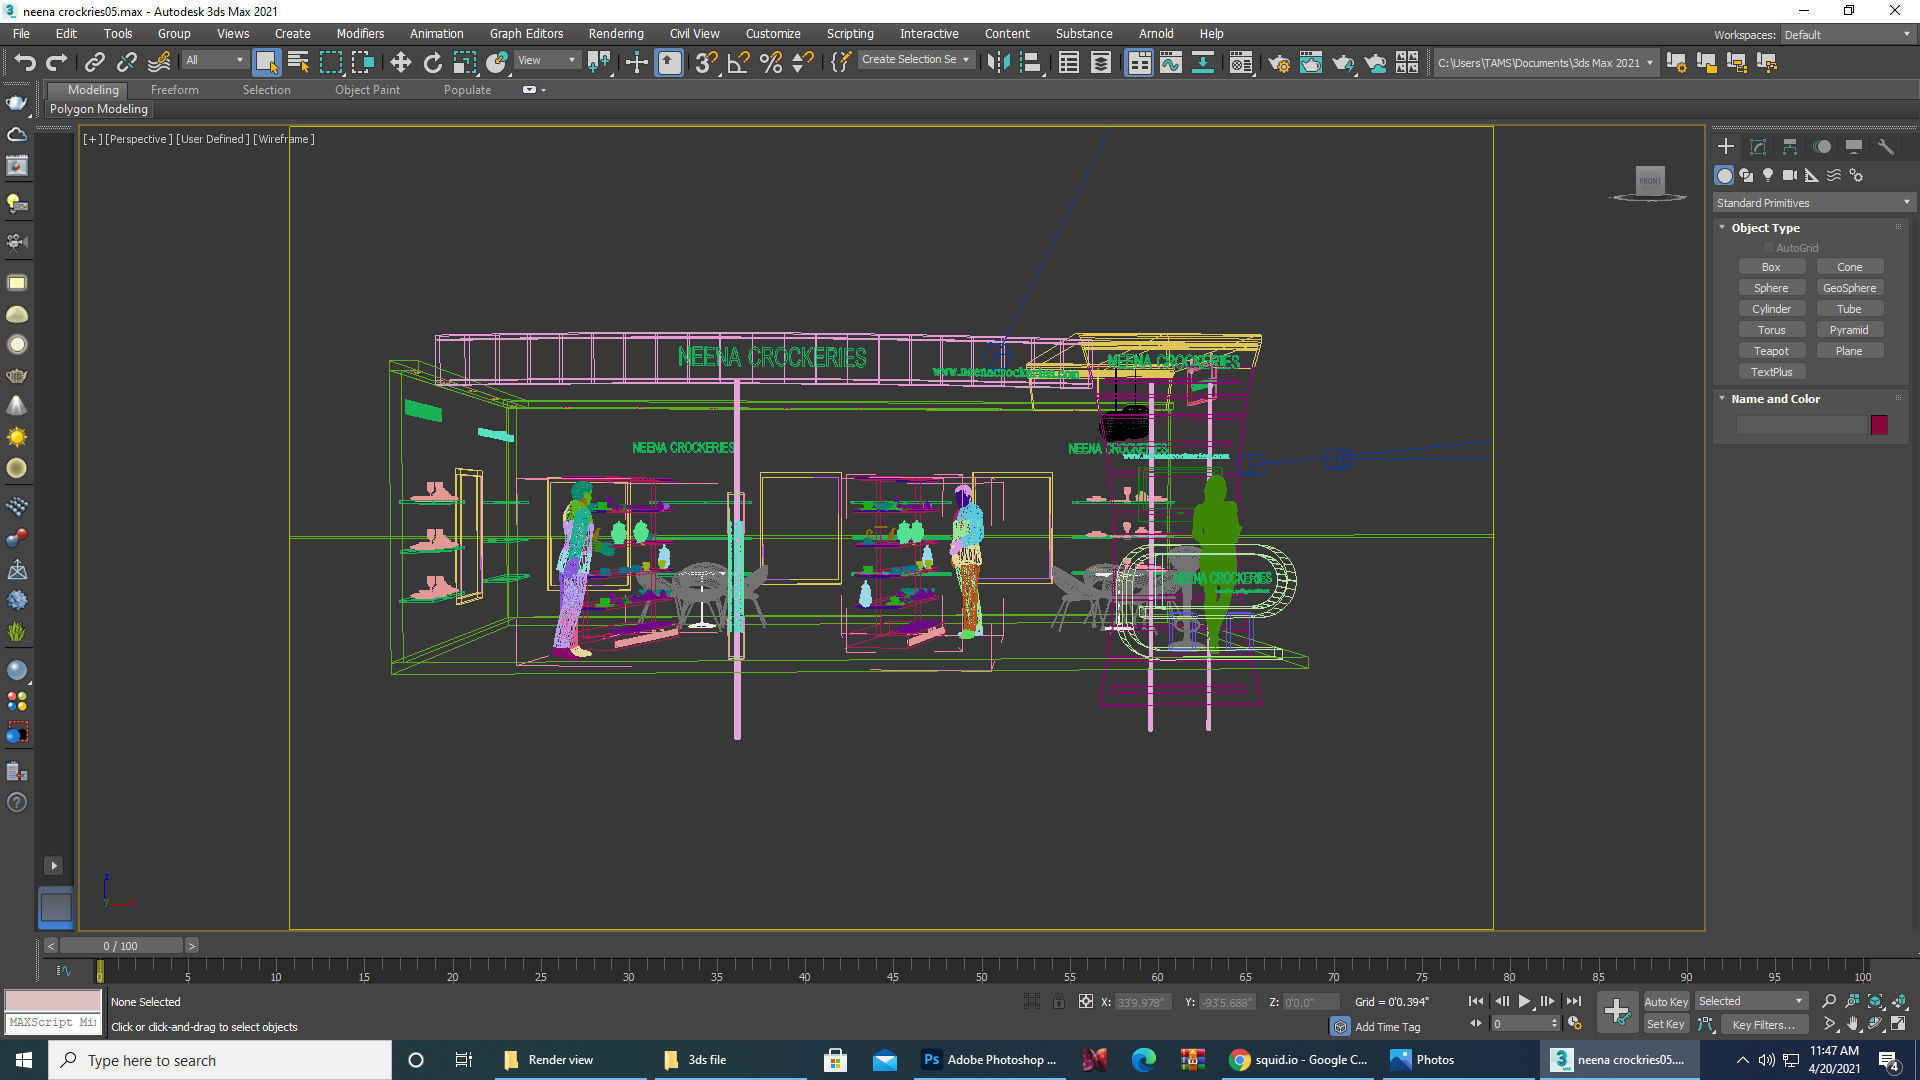This screenshot has height=1080, width=1920.
Task: Create a Teapot primitive
Action: point(1771,351)
